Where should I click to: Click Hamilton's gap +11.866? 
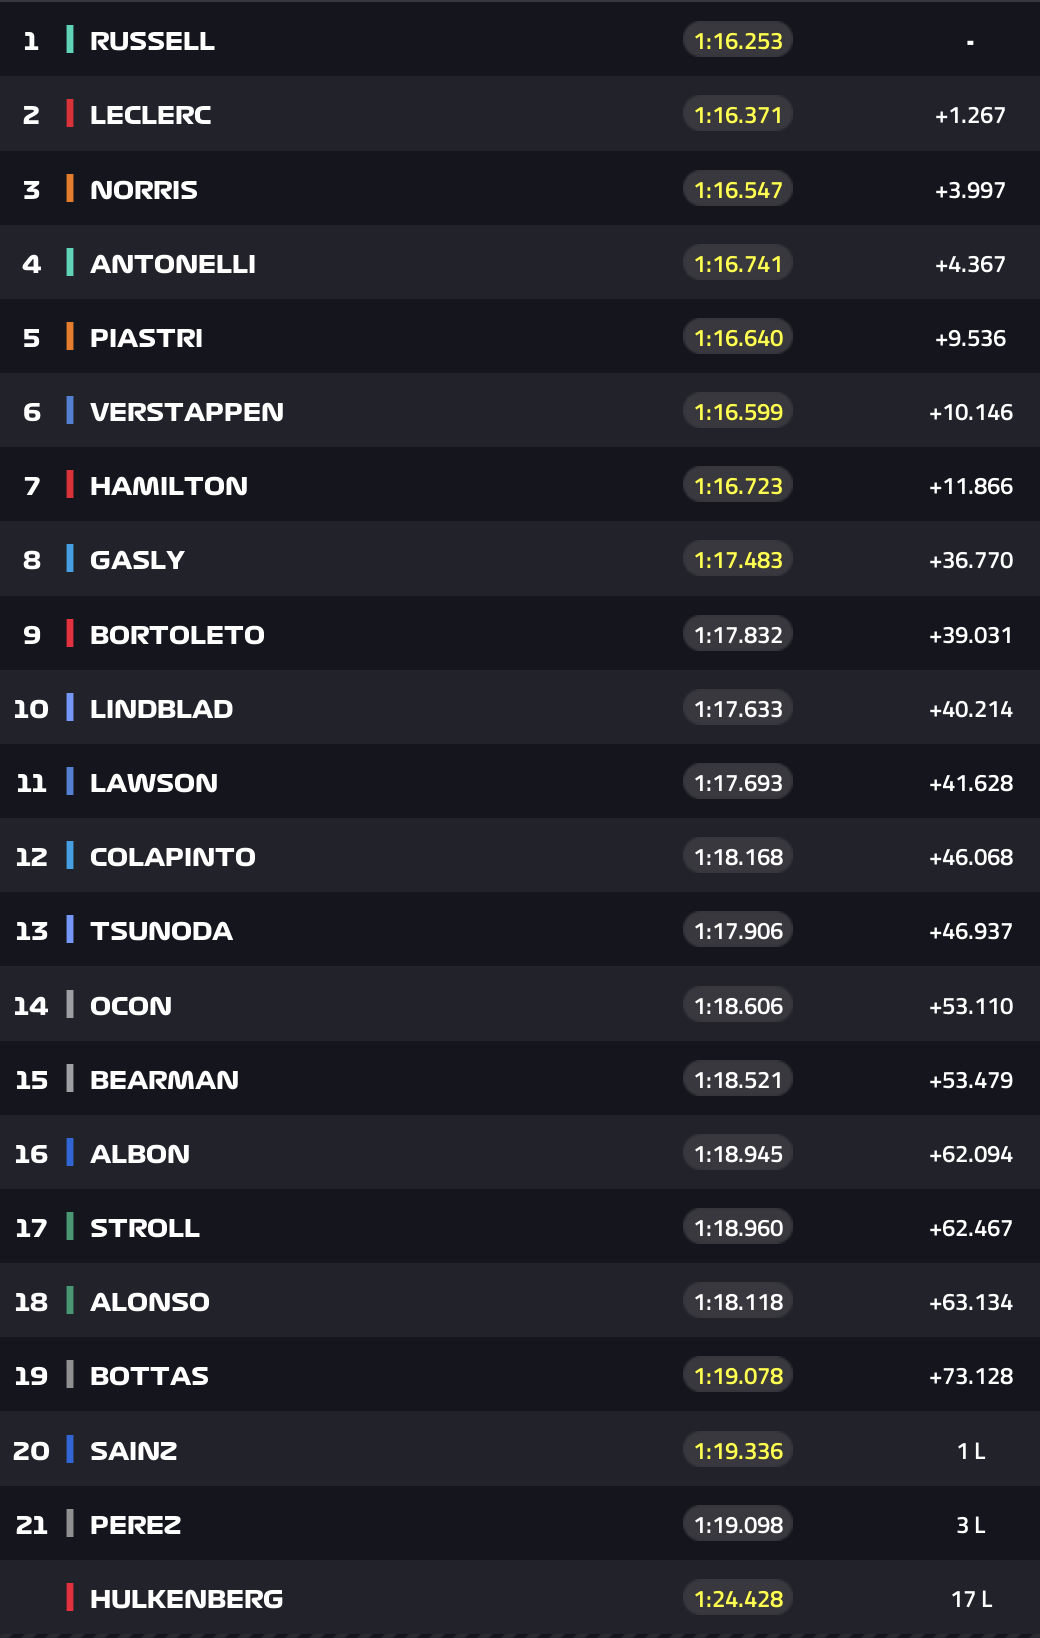point(971,486)
